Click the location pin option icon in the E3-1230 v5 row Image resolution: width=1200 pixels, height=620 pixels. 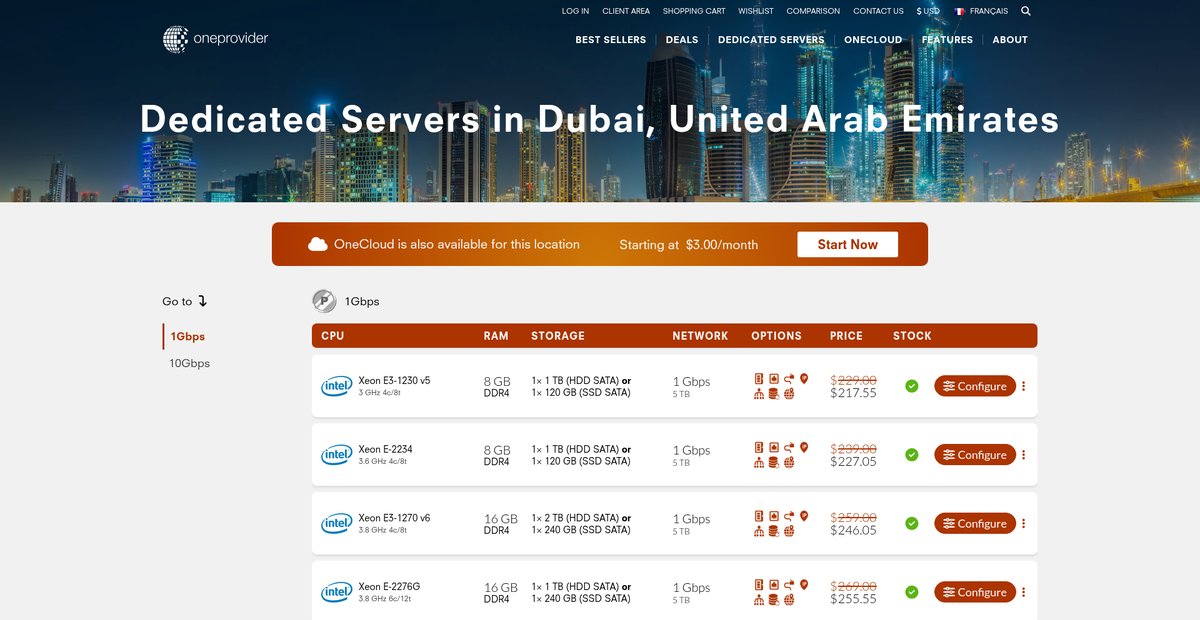(803, 379)
